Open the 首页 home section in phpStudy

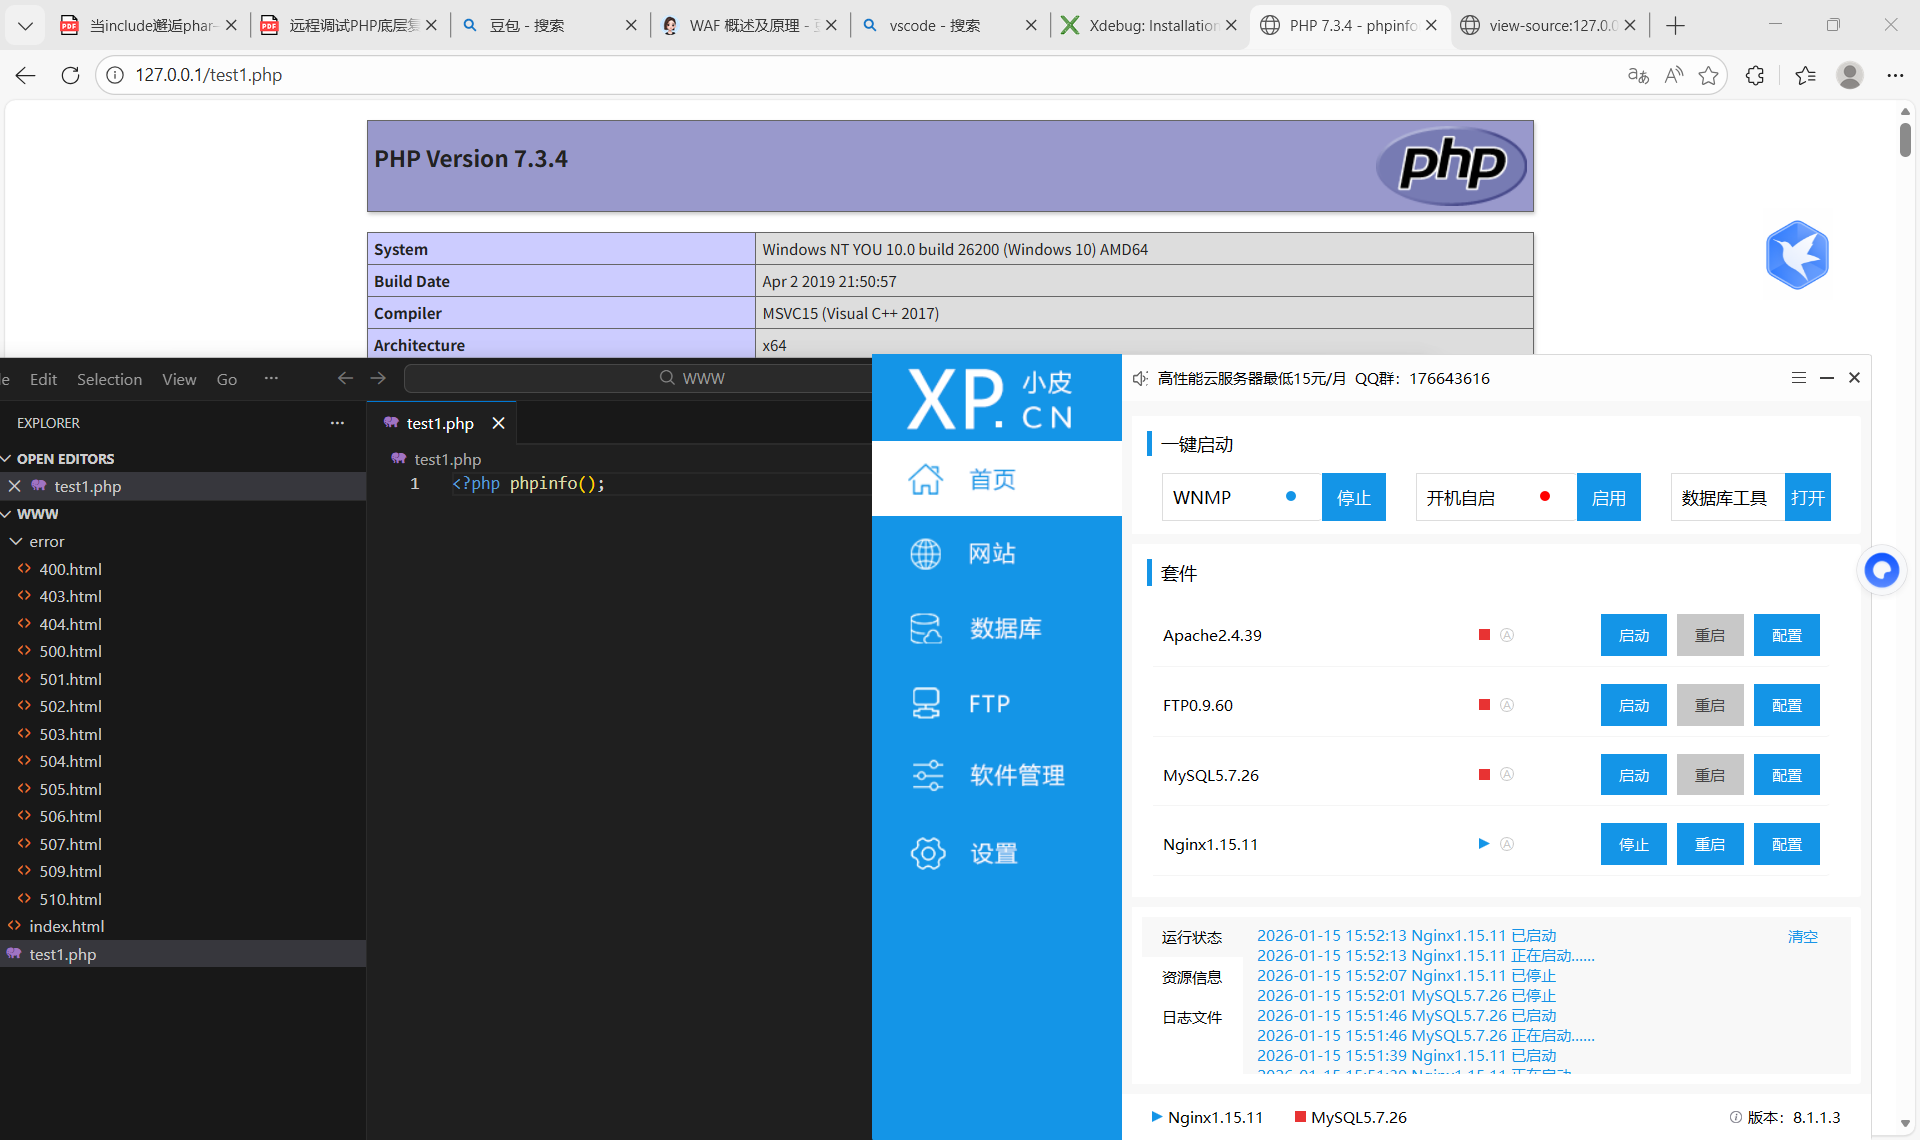coord(990,480)
